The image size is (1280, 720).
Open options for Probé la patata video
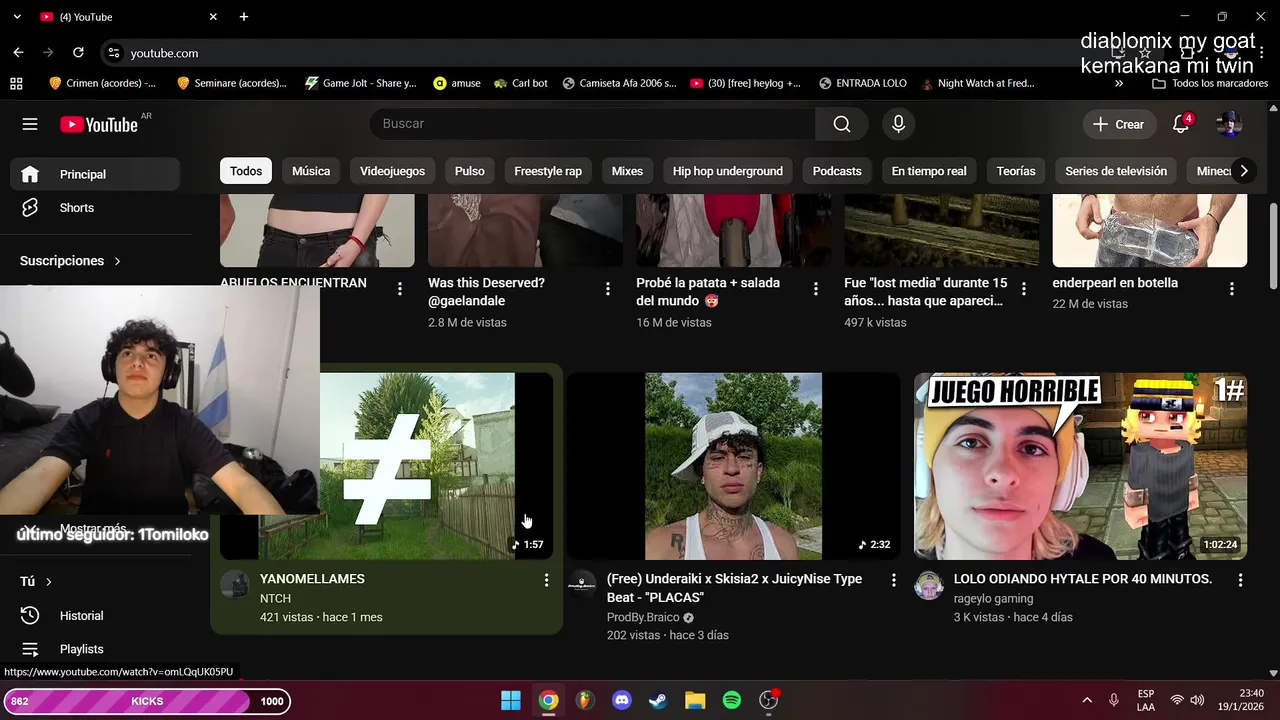pyautogui.click(x=816, y=289)
